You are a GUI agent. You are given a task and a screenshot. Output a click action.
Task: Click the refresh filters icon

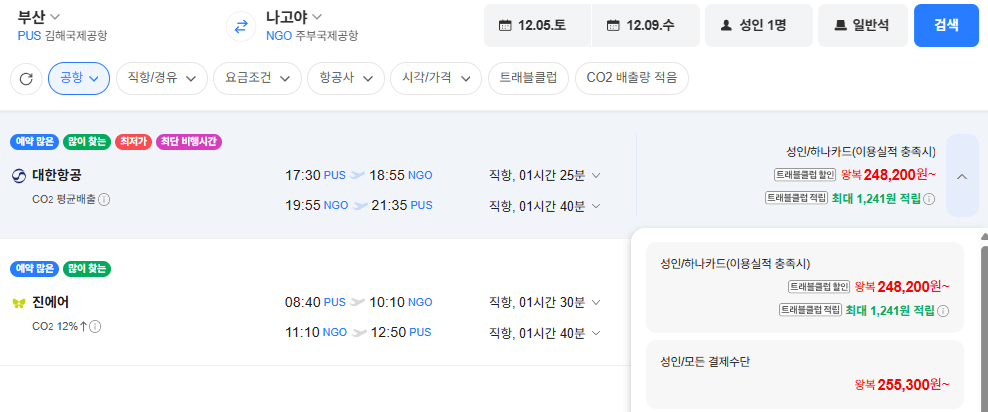click(26, 79)
